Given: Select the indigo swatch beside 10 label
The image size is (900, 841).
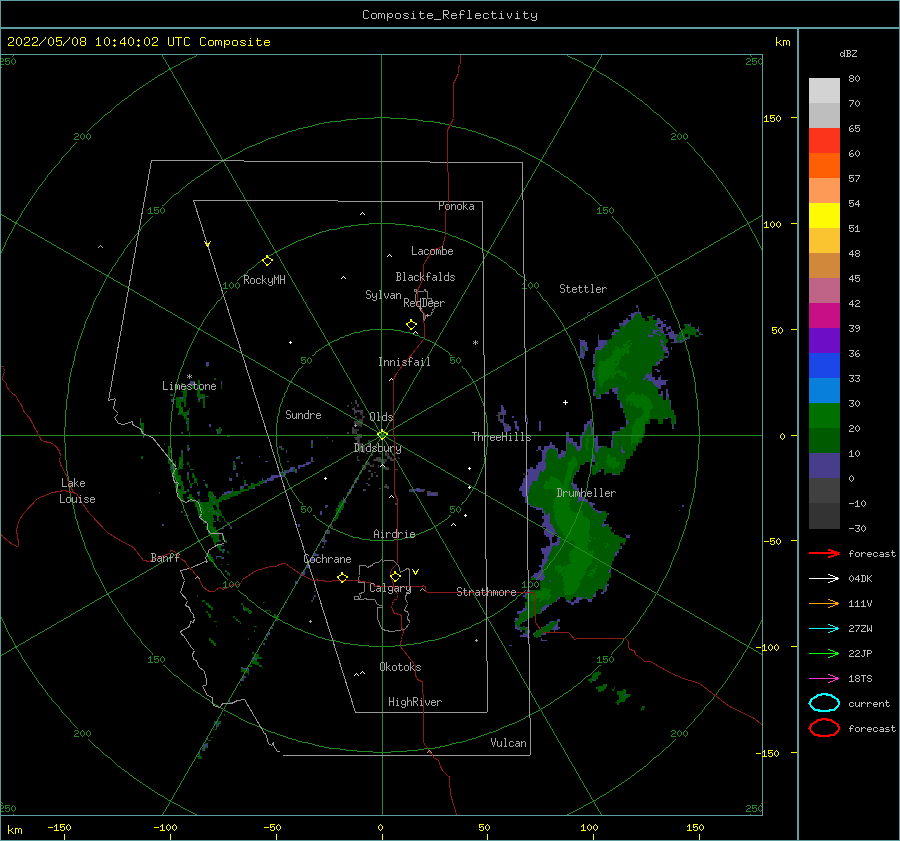Looking at the screenshot, I should (824, 466).
